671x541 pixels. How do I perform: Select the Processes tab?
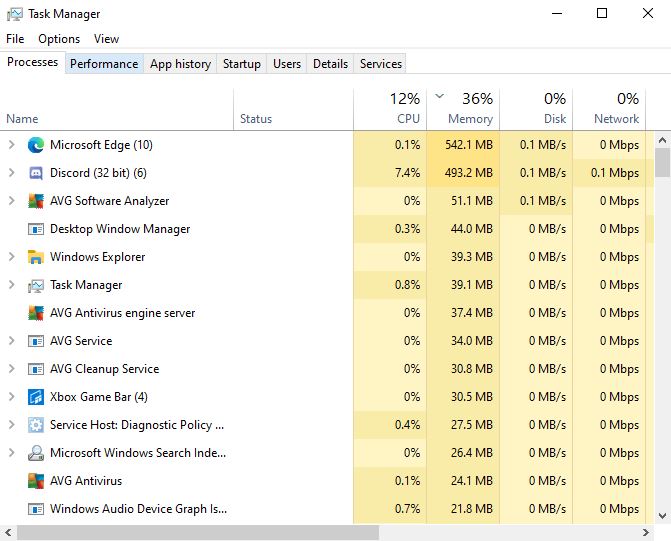click(x=33, y=62)
